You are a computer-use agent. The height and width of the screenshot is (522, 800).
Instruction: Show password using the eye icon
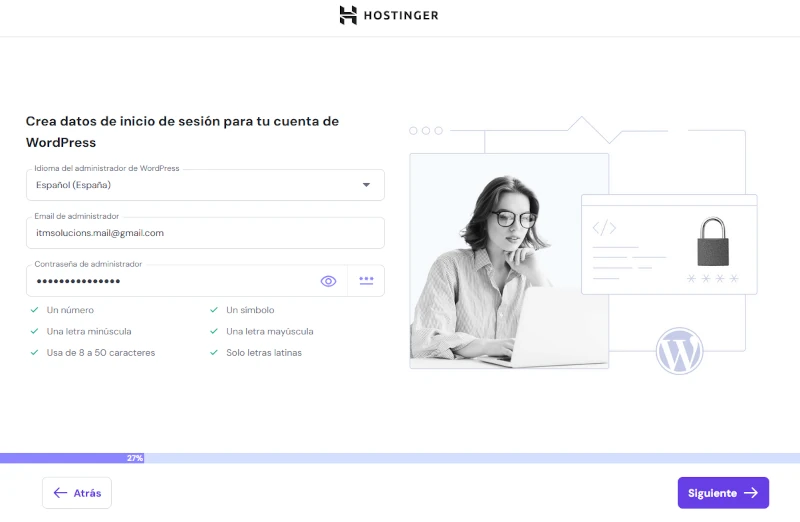(328, 281)
